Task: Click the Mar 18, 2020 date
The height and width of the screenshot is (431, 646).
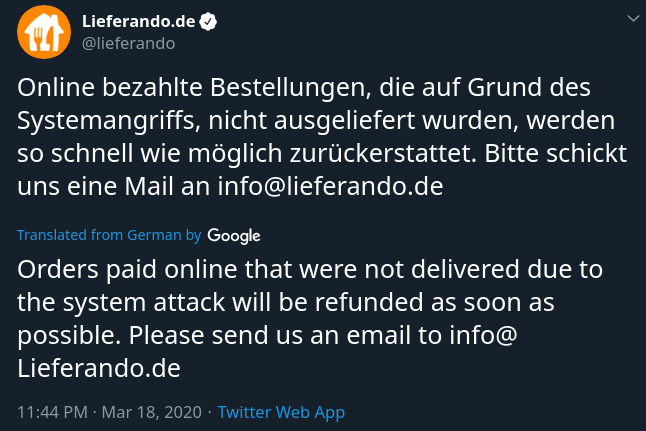Action: (152, 412)
